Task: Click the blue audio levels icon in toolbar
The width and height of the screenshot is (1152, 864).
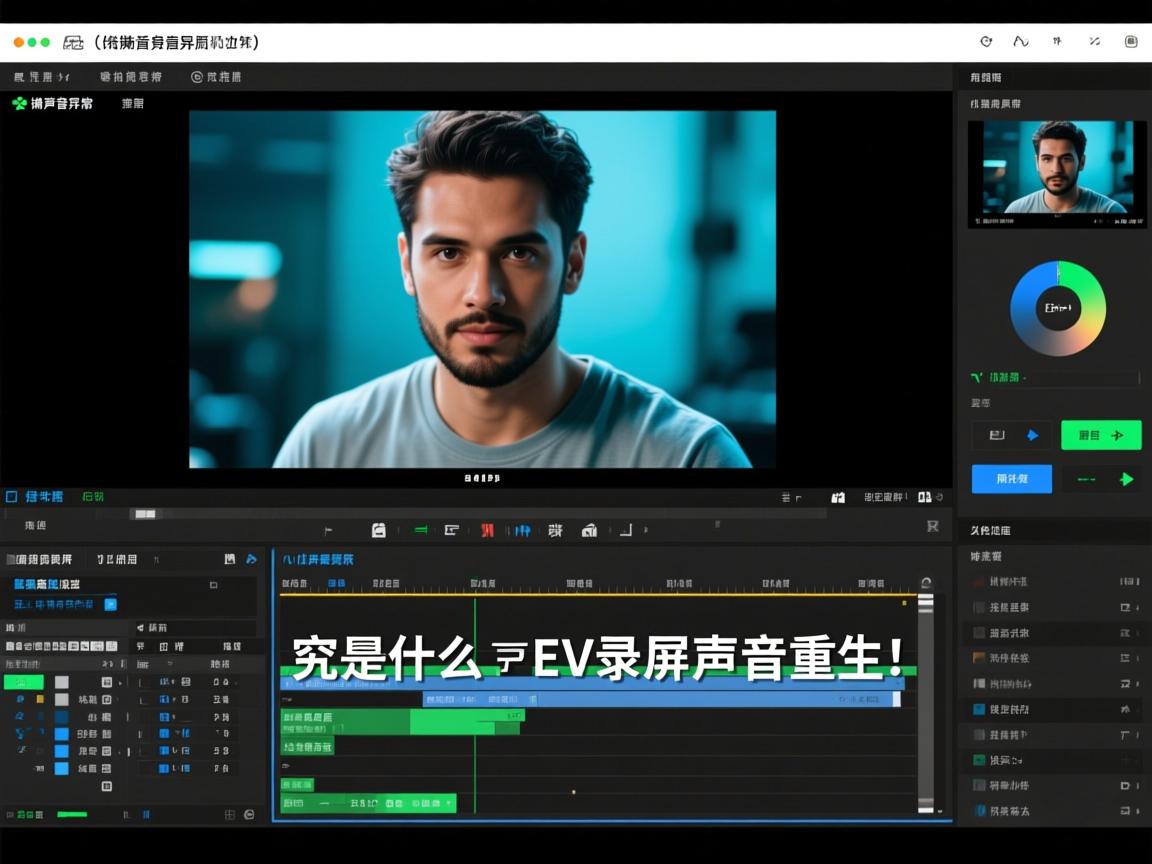Action: pos(522,531)
